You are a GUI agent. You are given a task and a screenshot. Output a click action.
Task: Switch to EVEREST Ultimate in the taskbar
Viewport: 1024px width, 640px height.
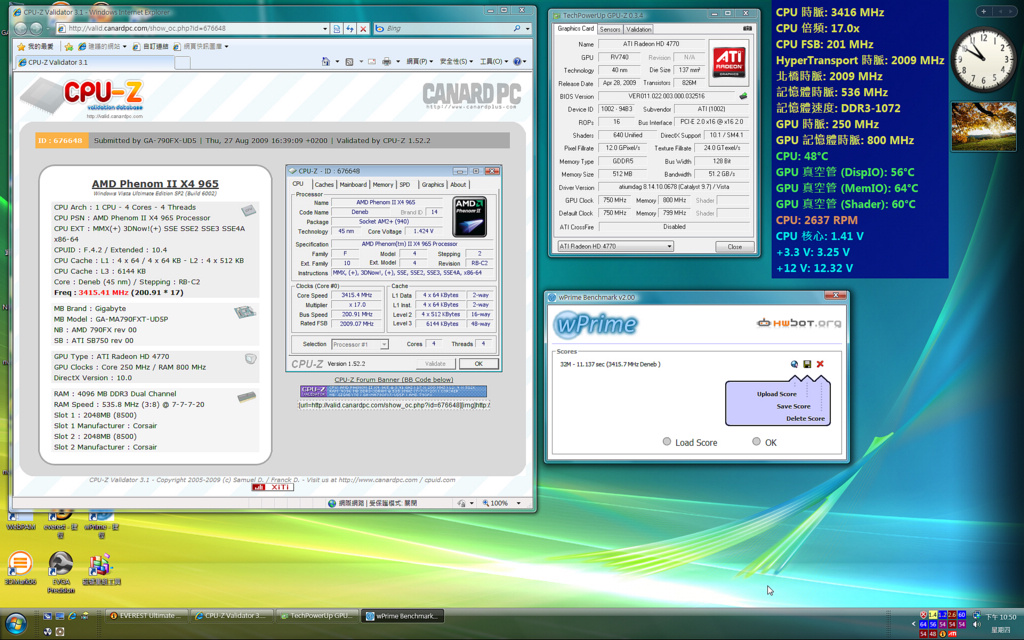click(146, 616)
